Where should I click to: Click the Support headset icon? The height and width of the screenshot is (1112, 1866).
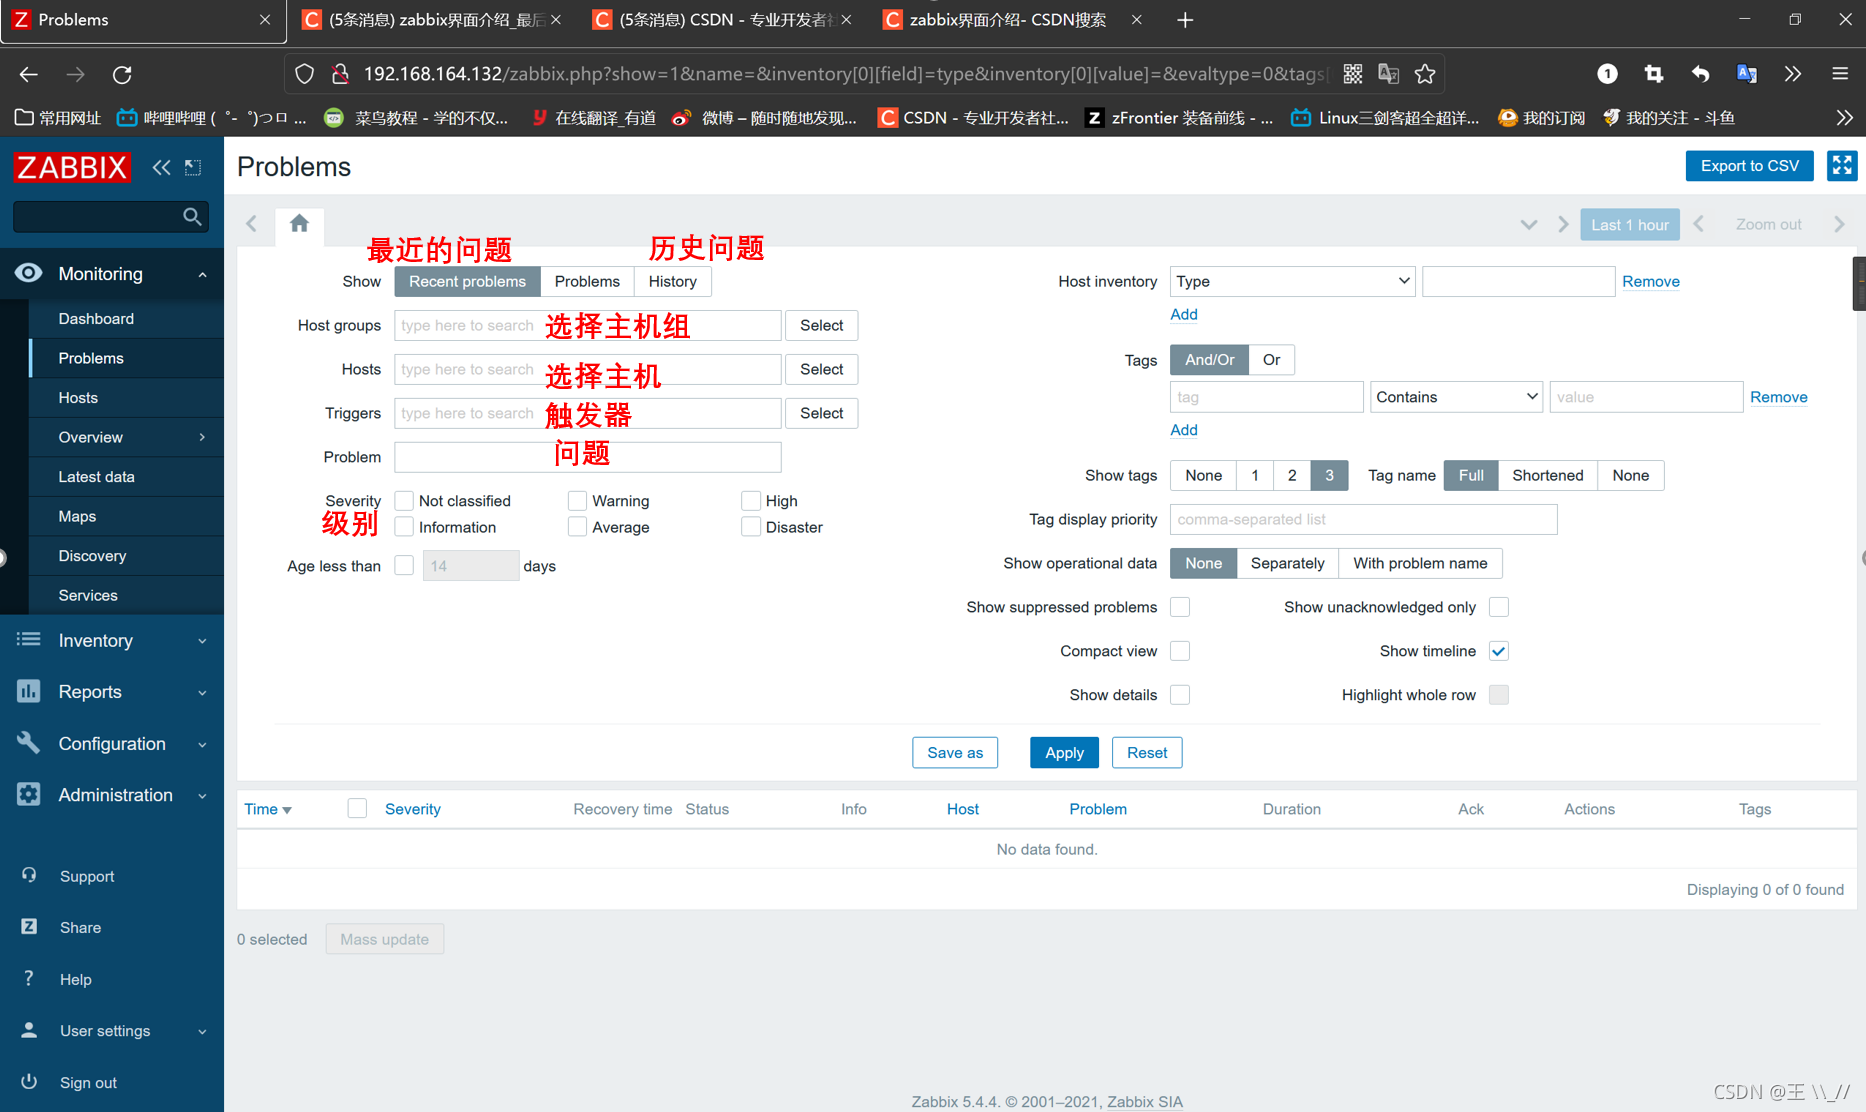tap(29, 876)
